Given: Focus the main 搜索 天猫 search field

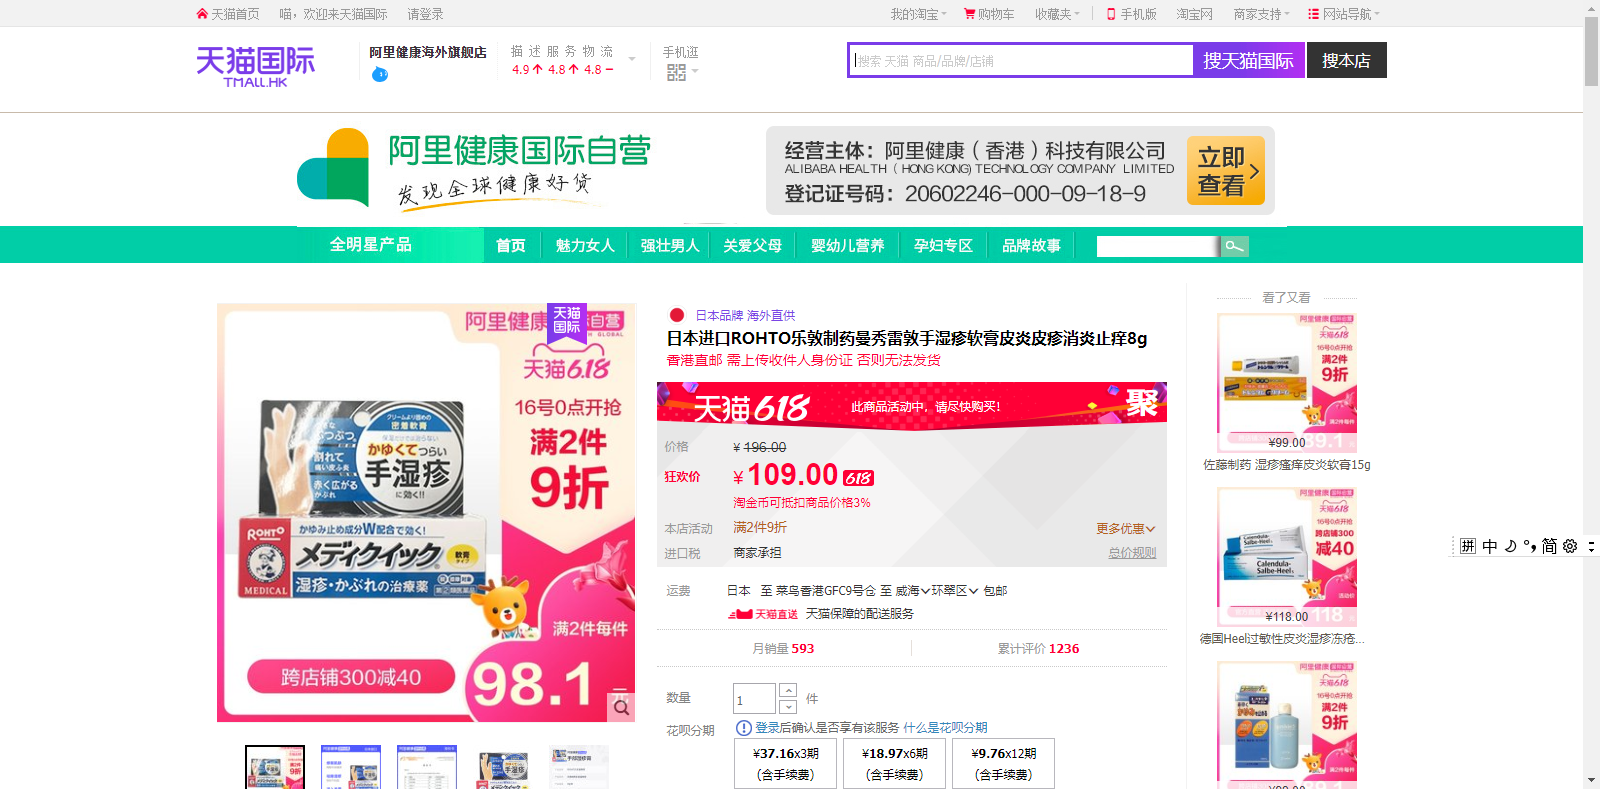Looking at the screenshot, I should point(1022,61).
